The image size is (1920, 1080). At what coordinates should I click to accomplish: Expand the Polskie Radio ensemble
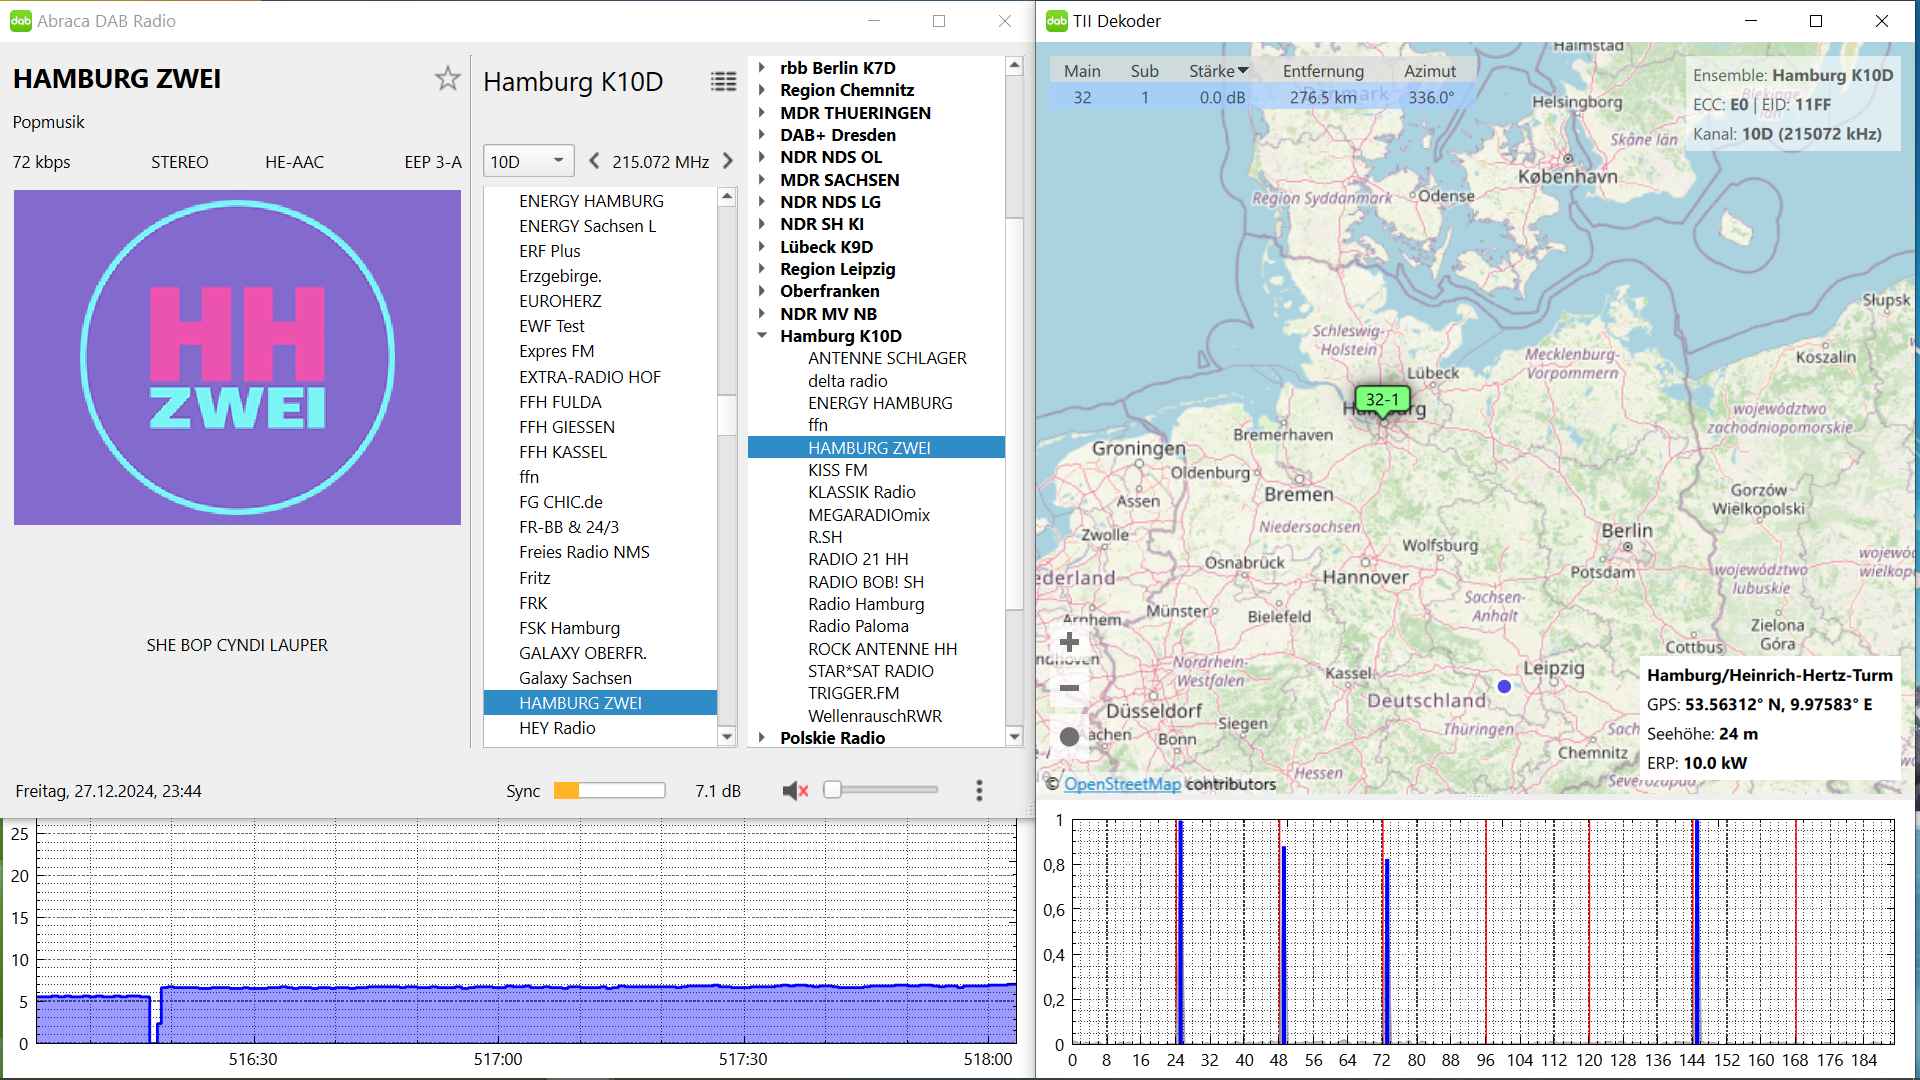(762, 738)
